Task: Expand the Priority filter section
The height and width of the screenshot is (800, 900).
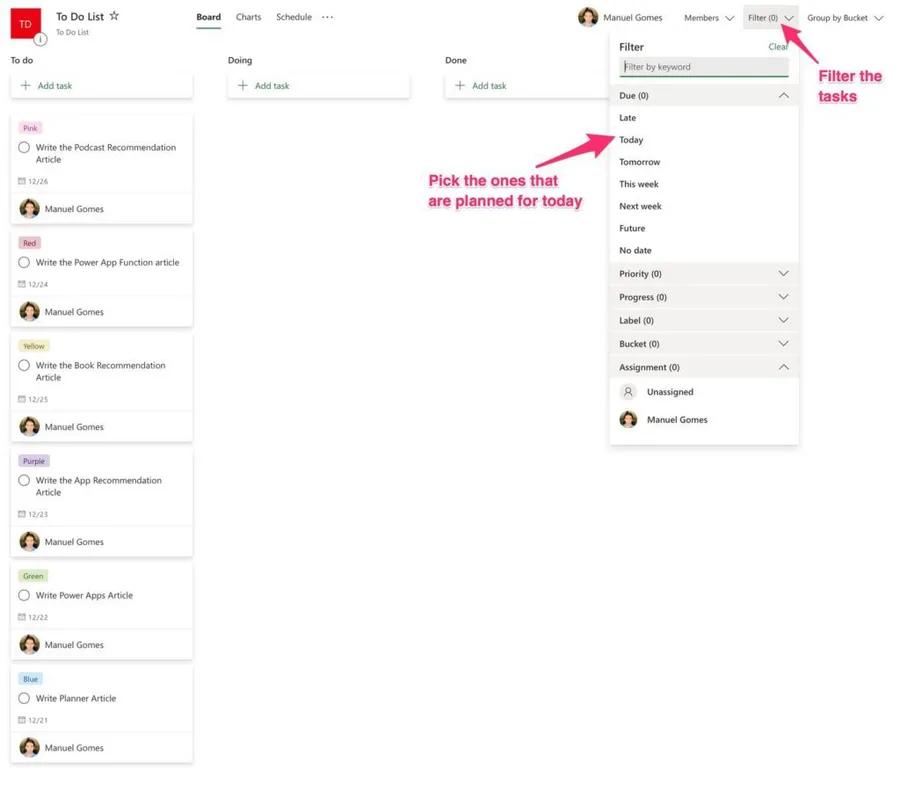Action: point(783,274)
